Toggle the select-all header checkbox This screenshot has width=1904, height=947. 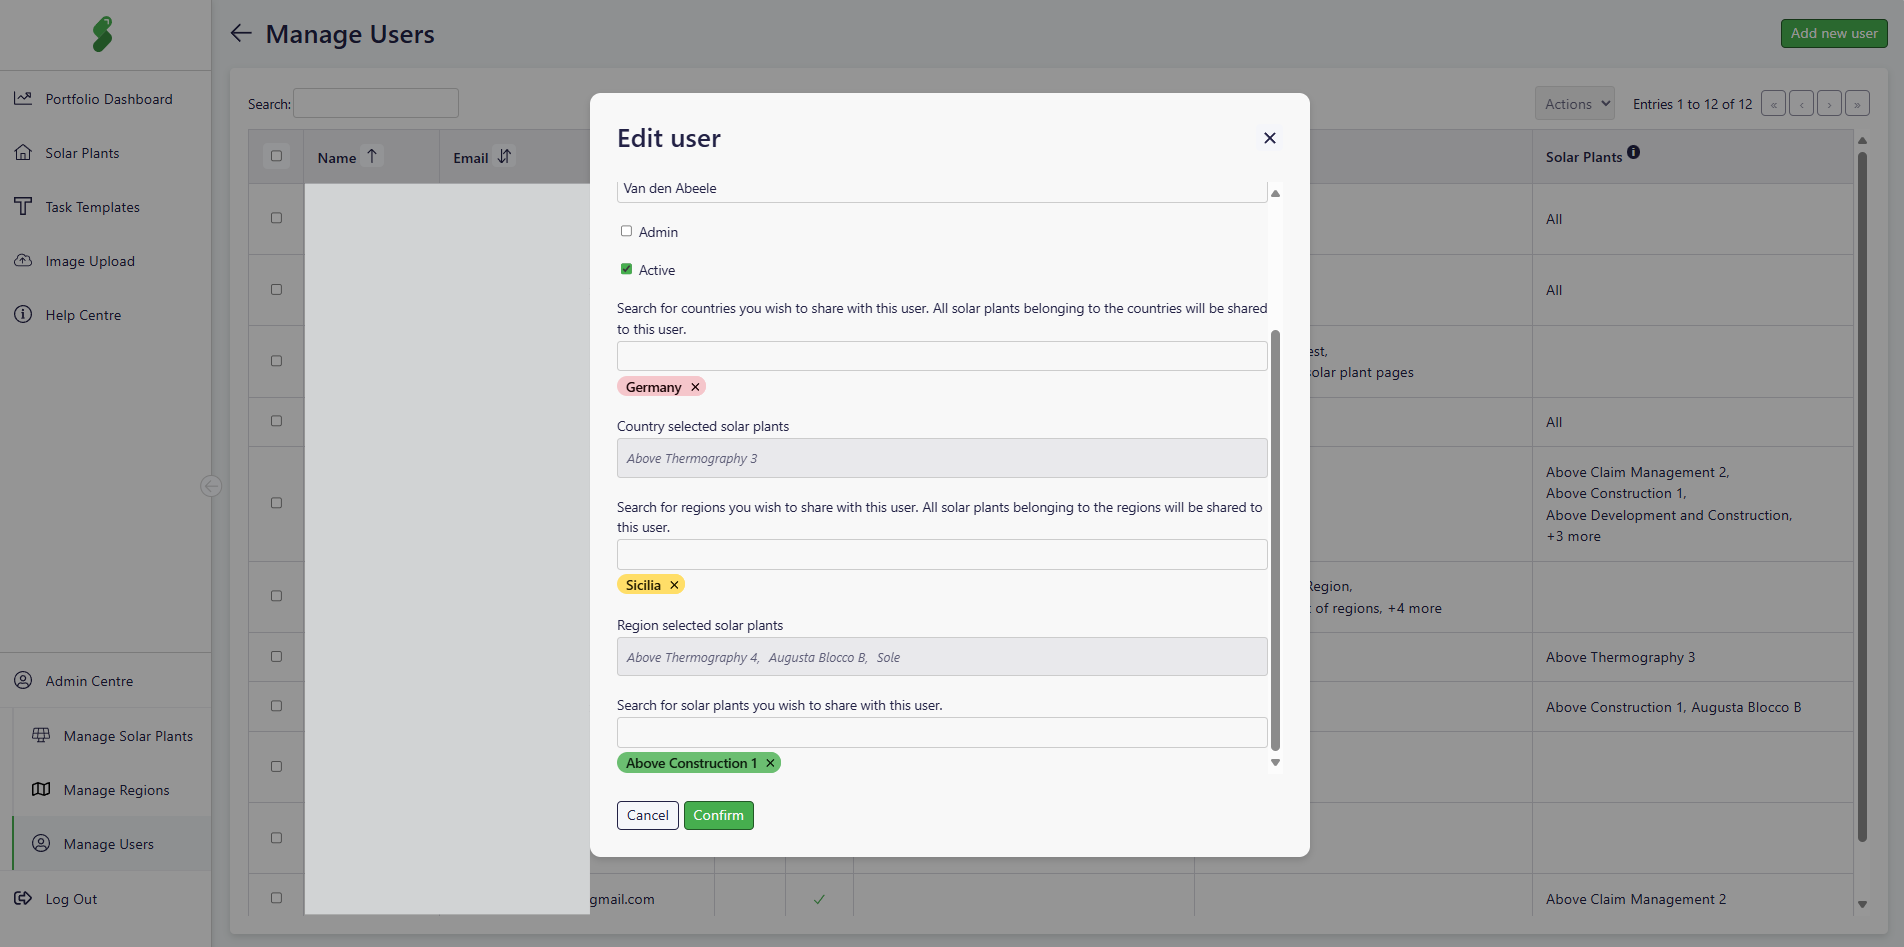277,156
